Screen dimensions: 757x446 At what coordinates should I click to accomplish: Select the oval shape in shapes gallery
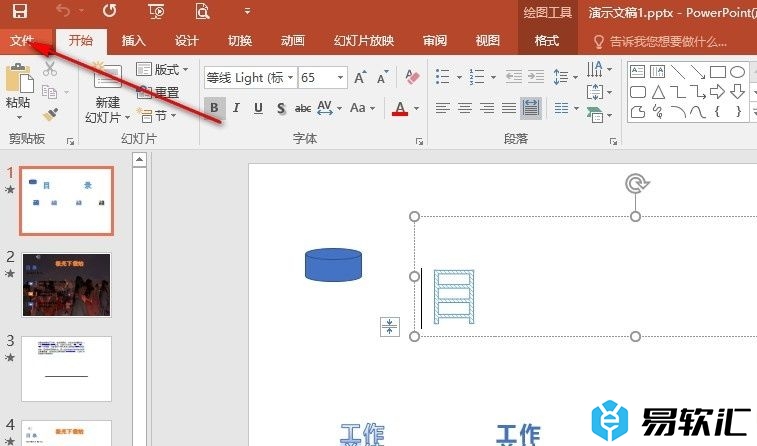click(738, 72)
